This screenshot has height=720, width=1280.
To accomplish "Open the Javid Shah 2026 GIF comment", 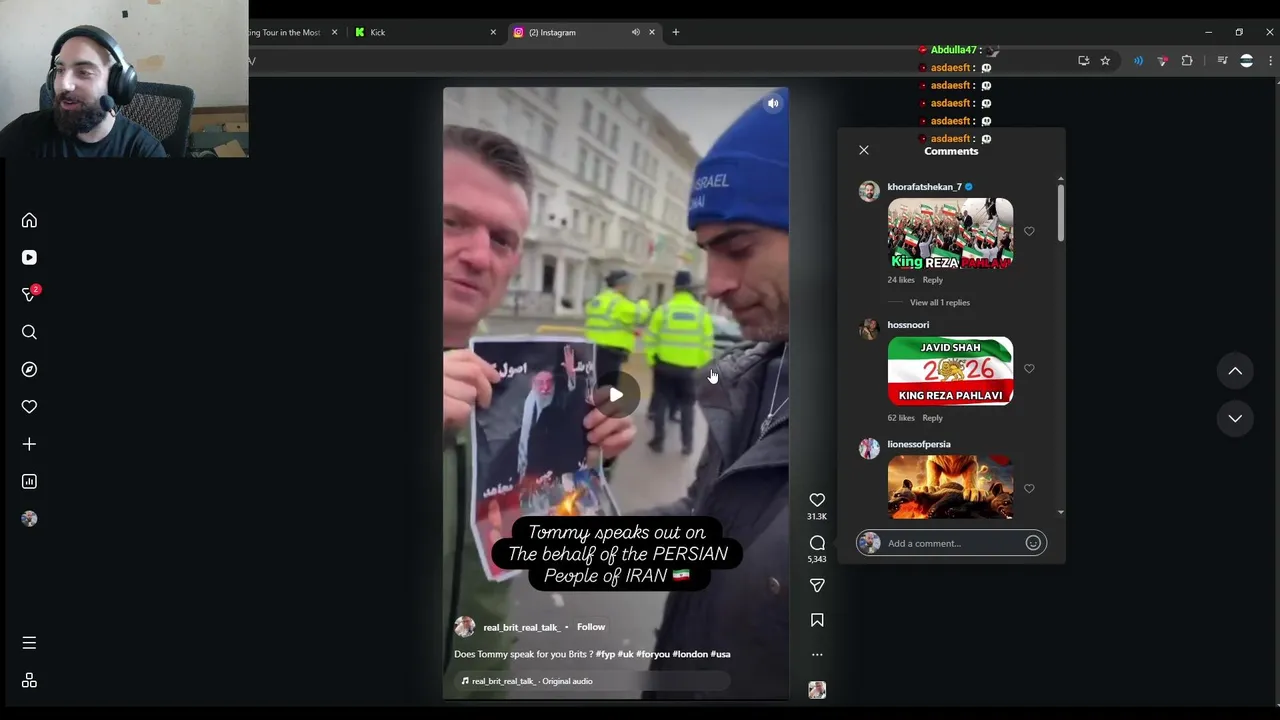I will (950, 371).
